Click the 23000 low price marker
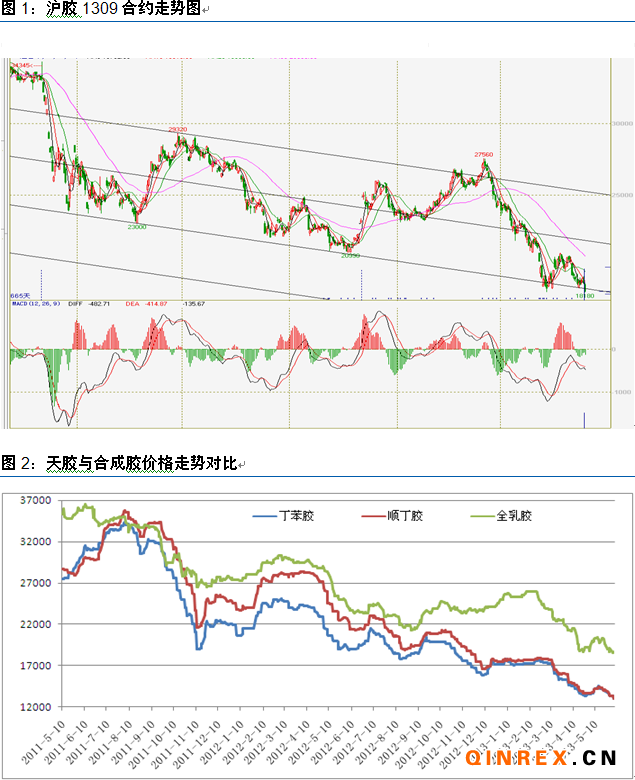This screenshot has width=635, height=780. (137, 227)
